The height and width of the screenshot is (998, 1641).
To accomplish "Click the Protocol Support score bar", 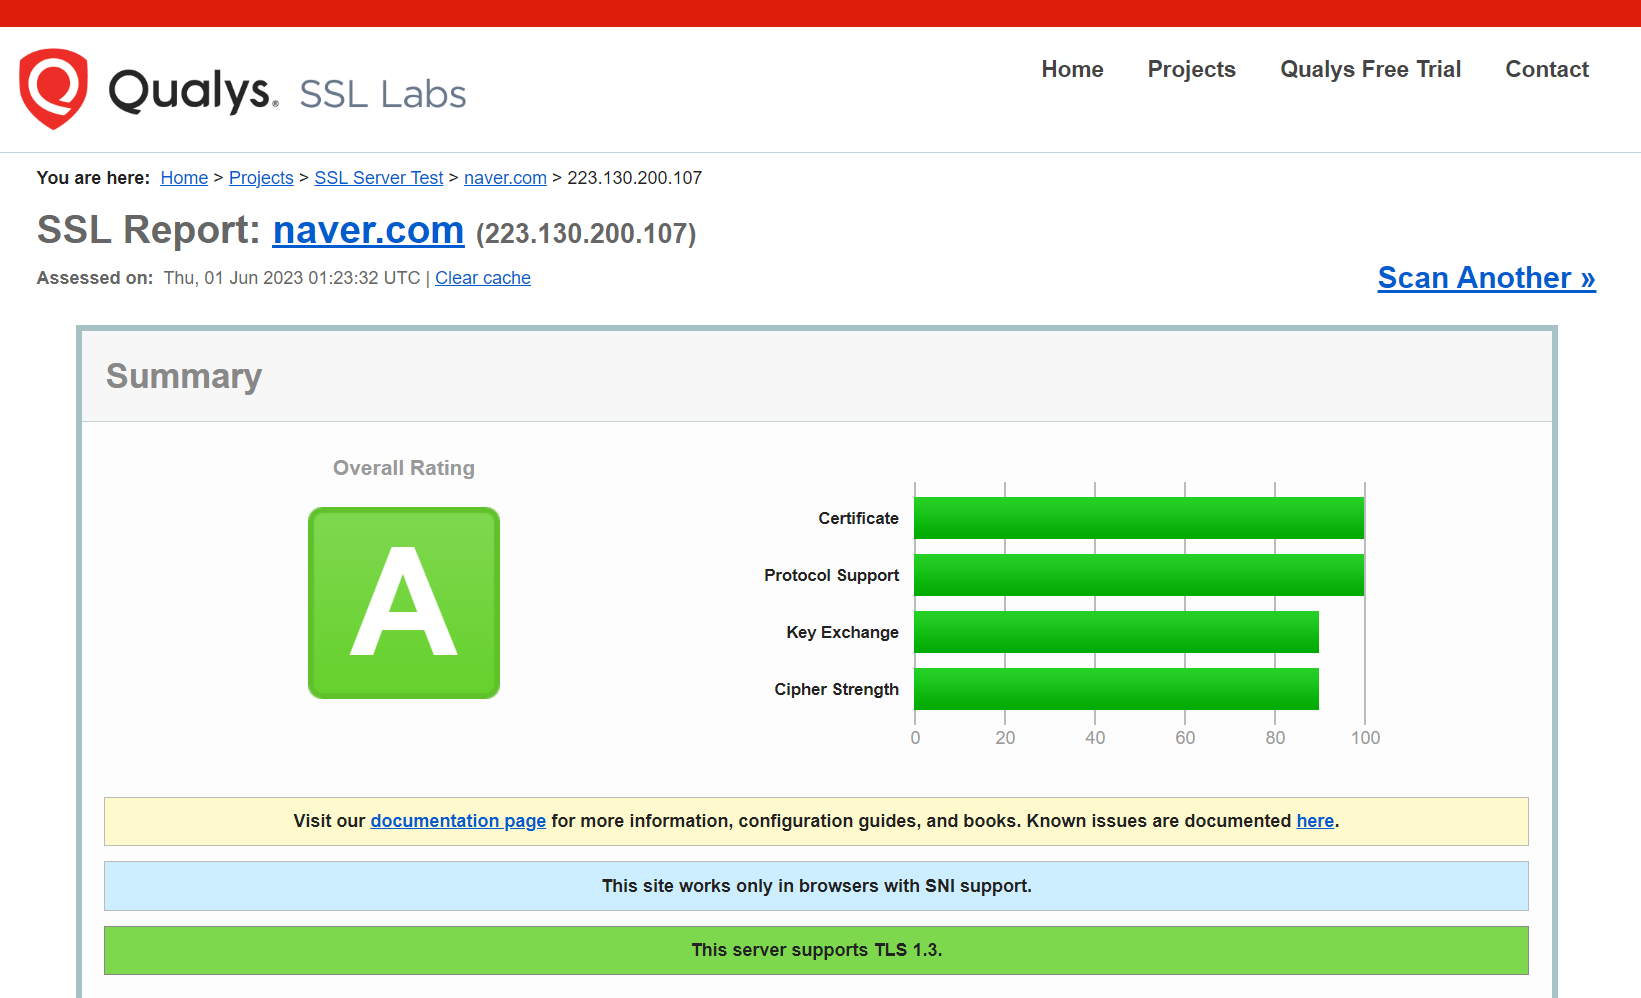I will tap(1139, 575).
